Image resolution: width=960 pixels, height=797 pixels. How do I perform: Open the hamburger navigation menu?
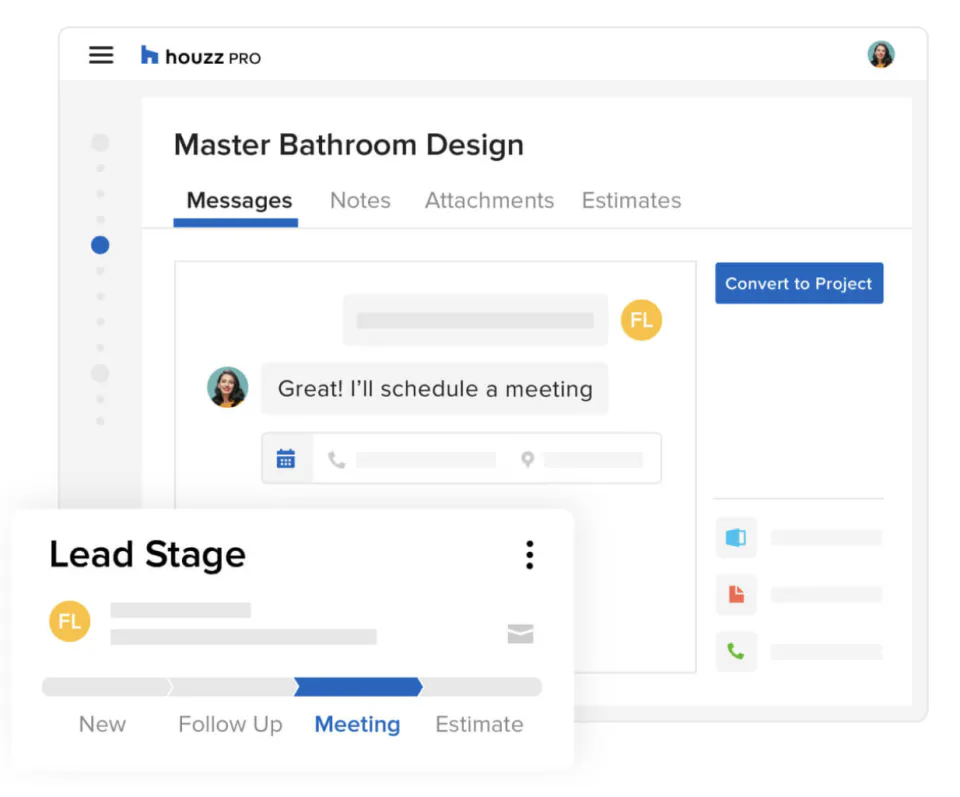tap(101, 55)
